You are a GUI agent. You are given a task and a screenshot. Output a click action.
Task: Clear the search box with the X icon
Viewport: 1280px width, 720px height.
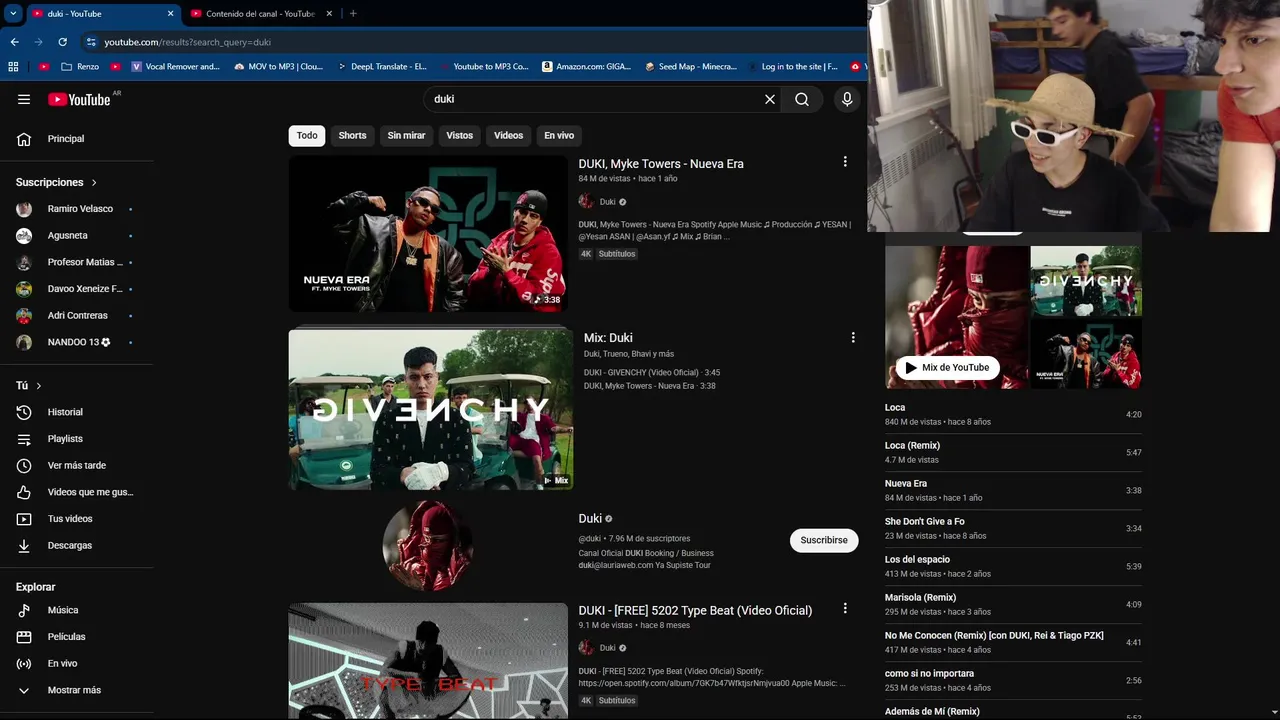point(770,99)
